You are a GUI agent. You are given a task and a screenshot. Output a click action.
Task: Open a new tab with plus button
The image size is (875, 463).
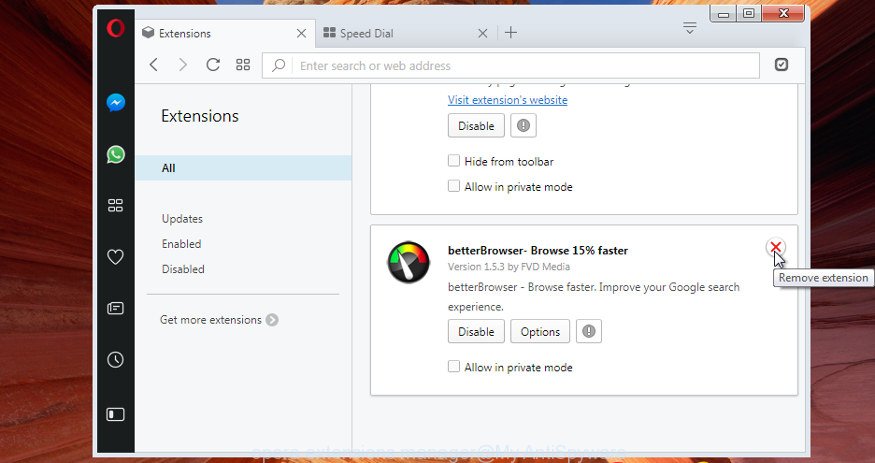[511, 33]
